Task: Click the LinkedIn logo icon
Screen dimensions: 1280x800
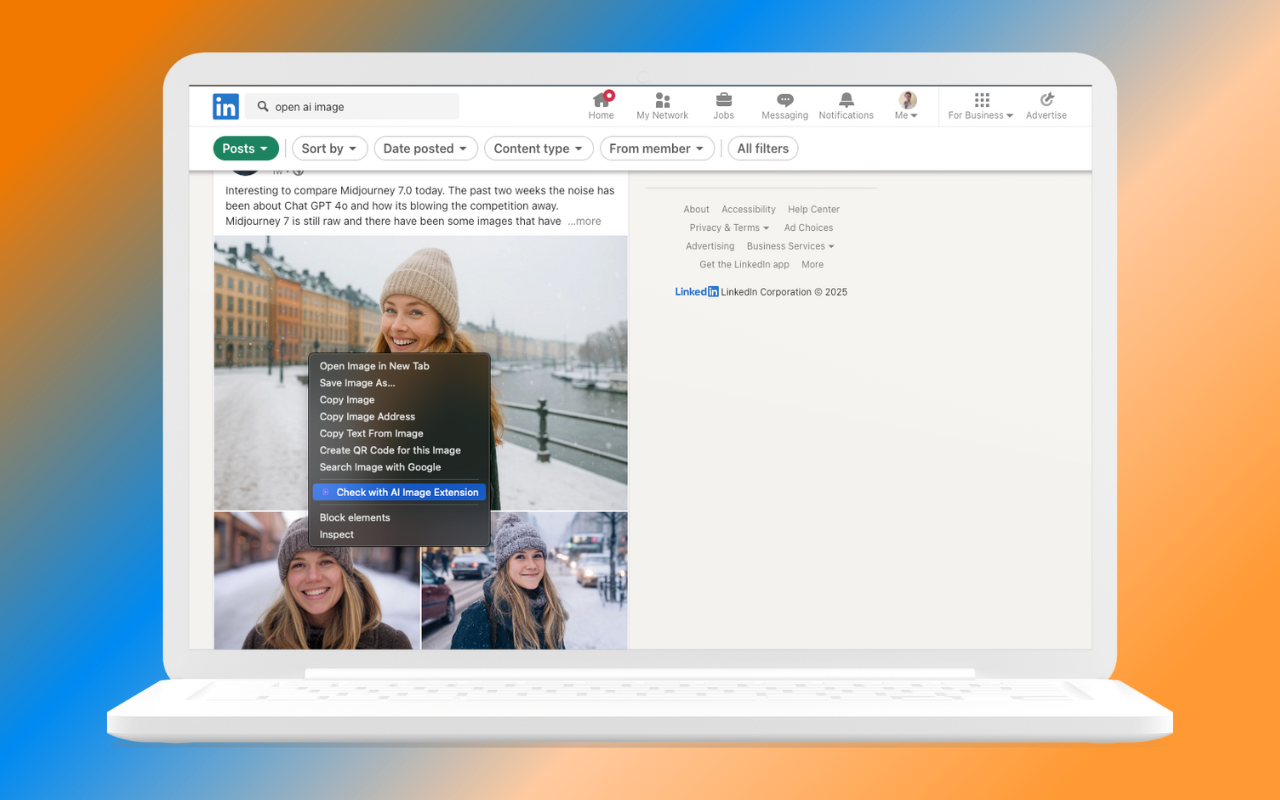Action: (225, 106)
